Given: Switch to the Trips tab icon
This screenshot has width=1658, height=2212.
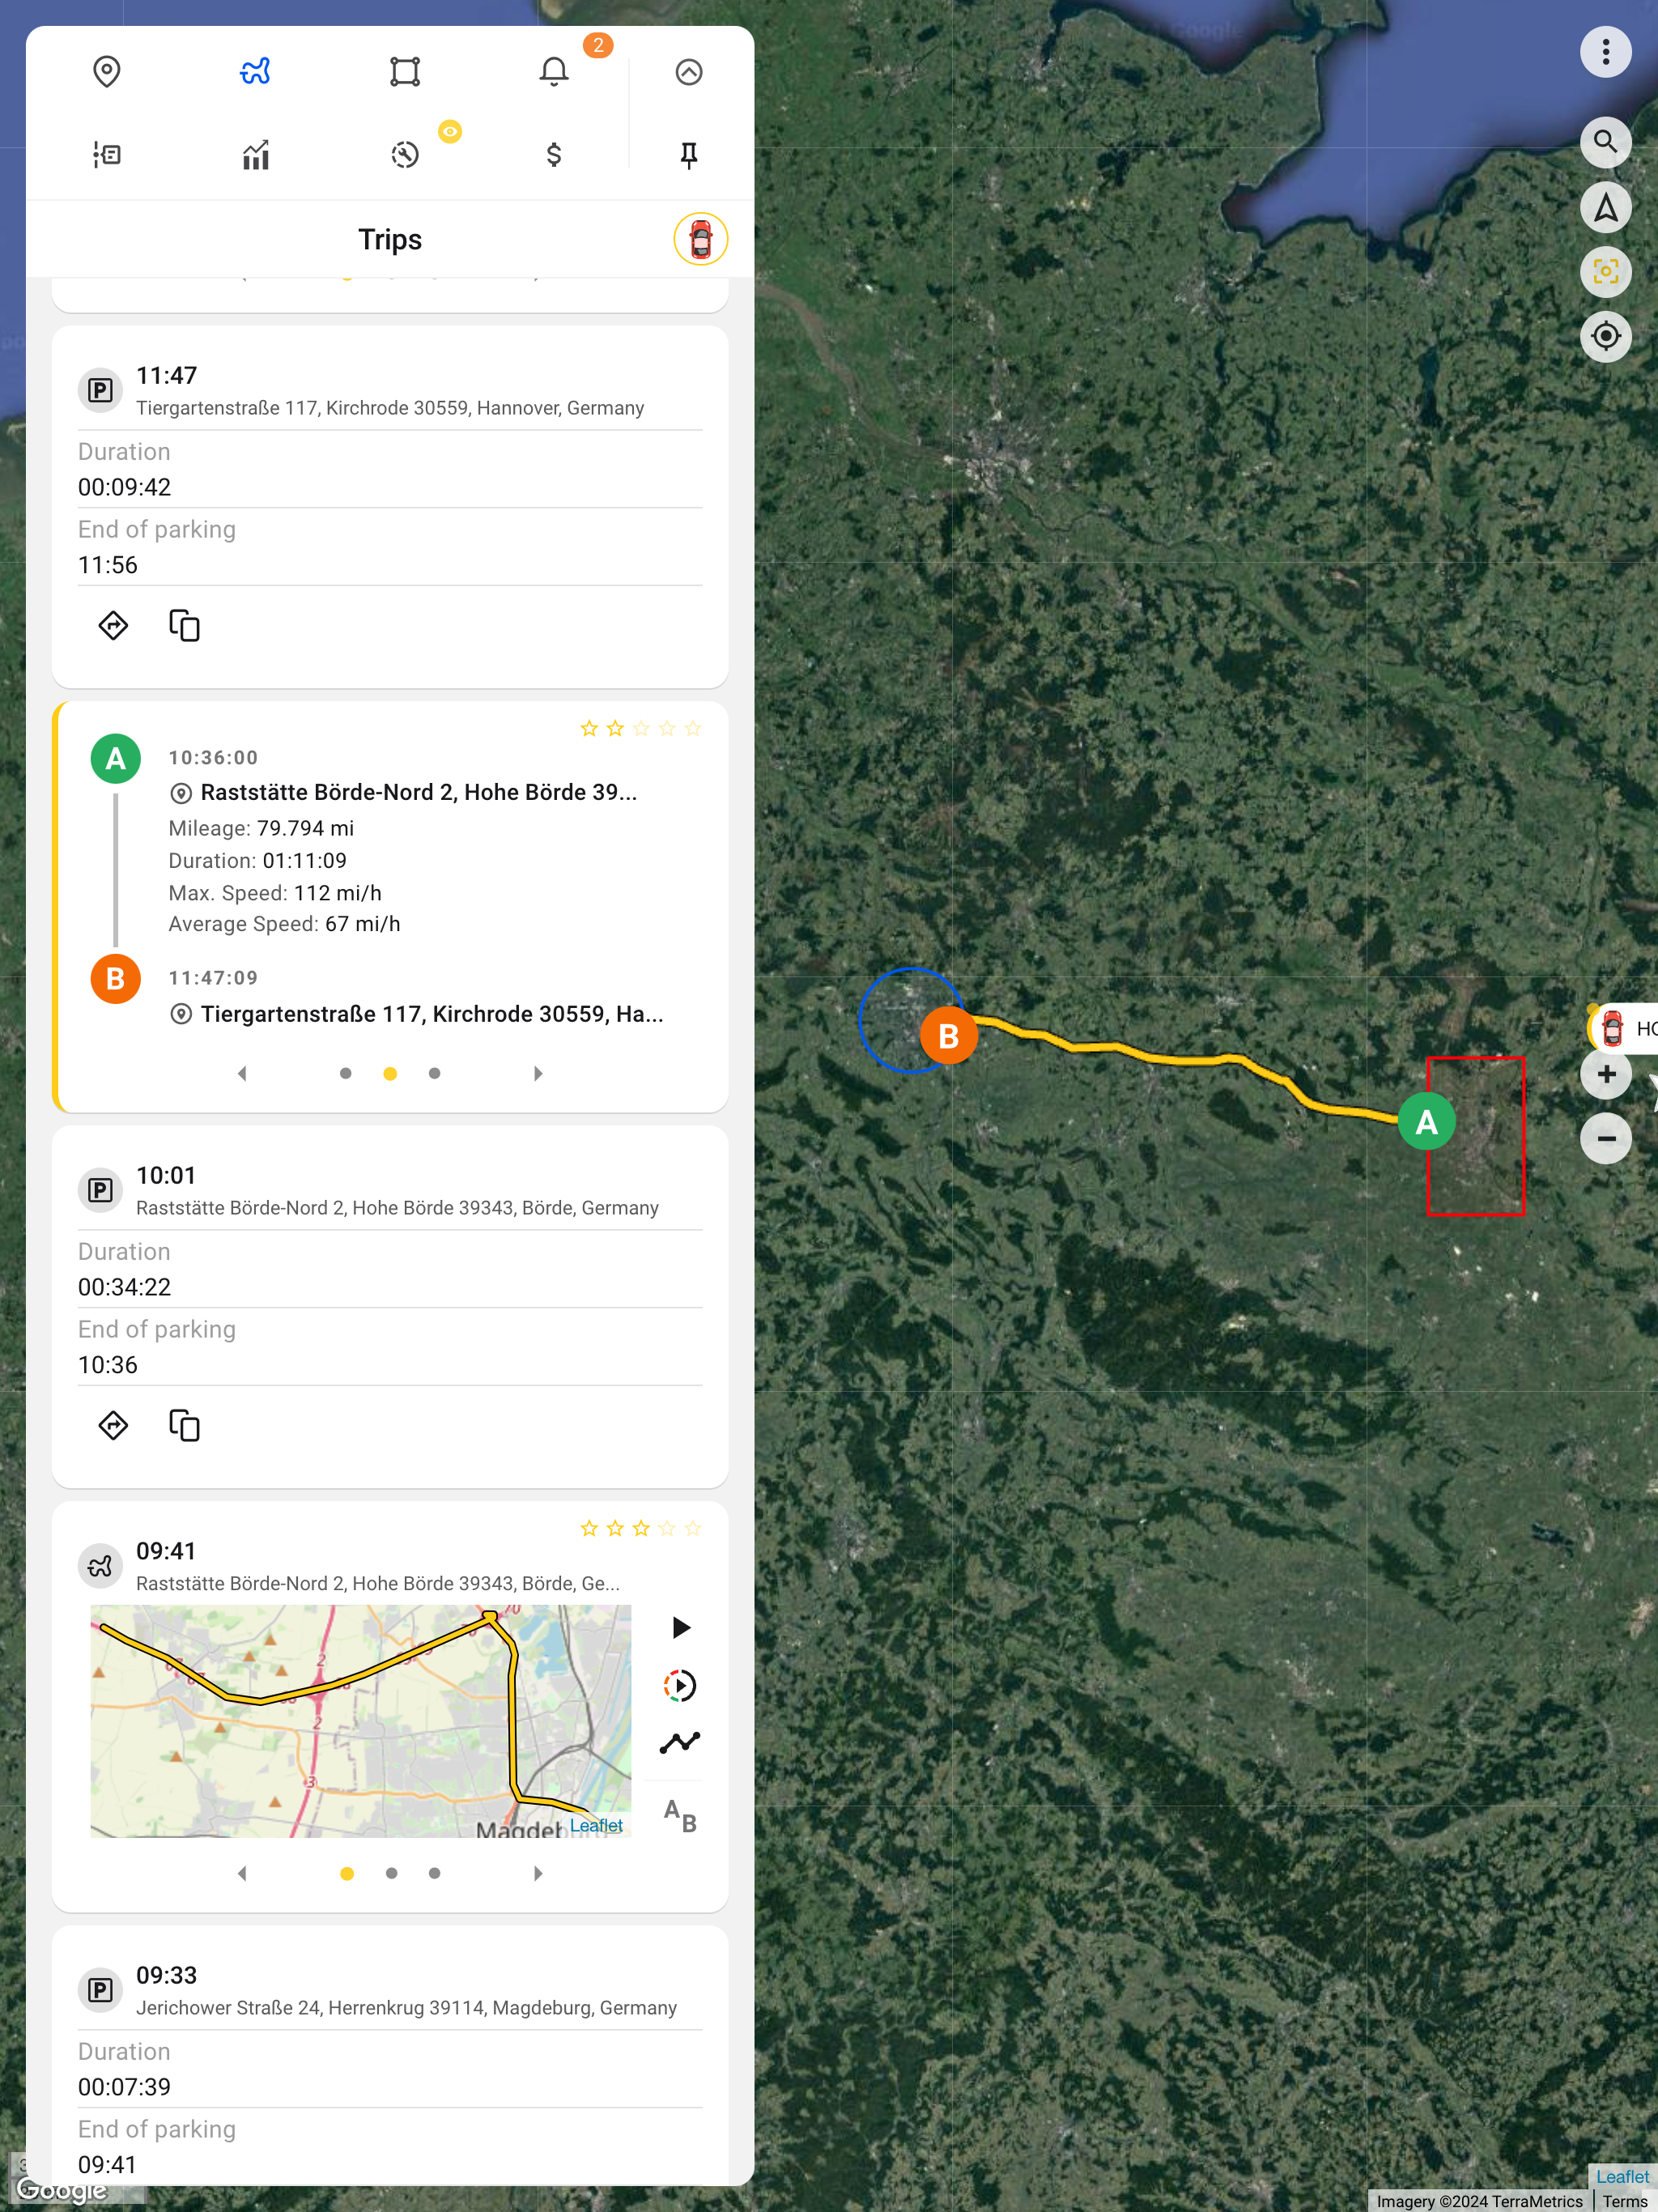Looking at the screenshot, I should [256, 72].
